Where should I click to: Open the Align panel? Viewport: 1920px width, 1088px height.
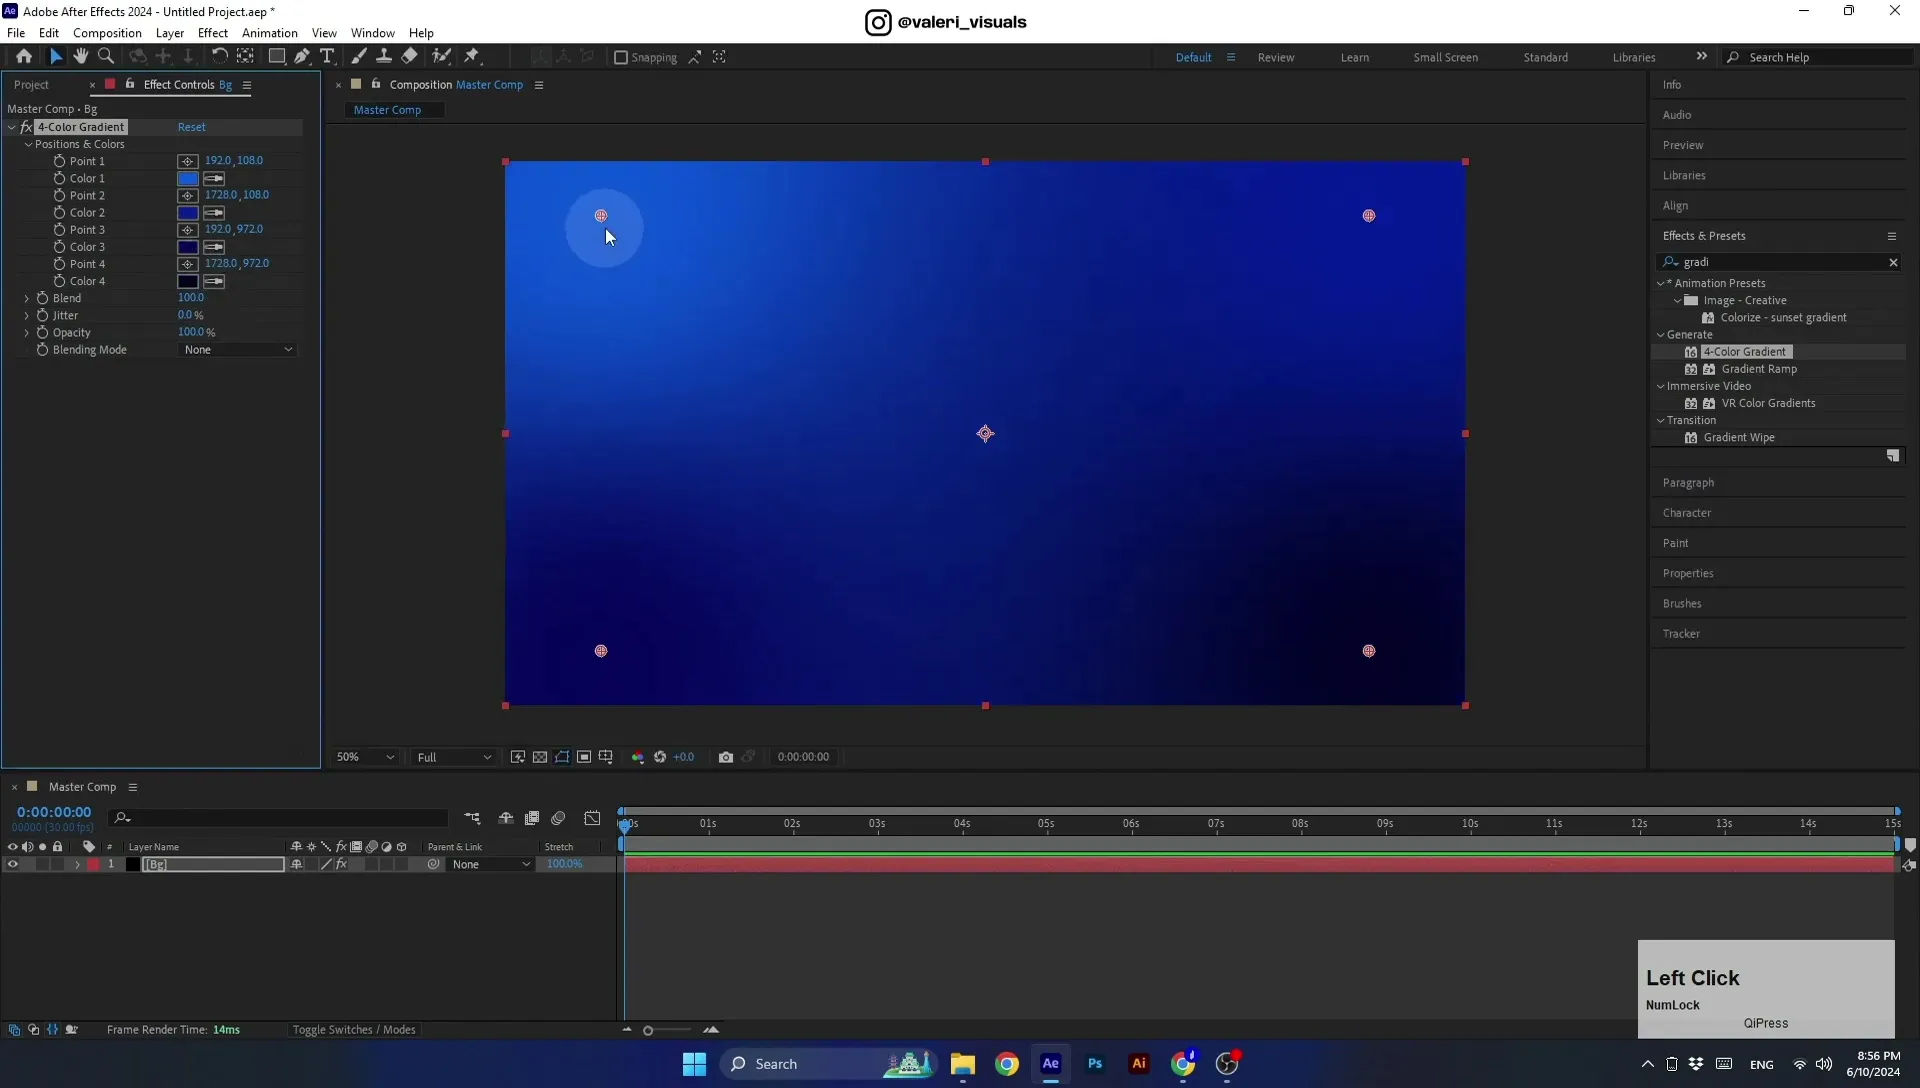click(1676, 206)
